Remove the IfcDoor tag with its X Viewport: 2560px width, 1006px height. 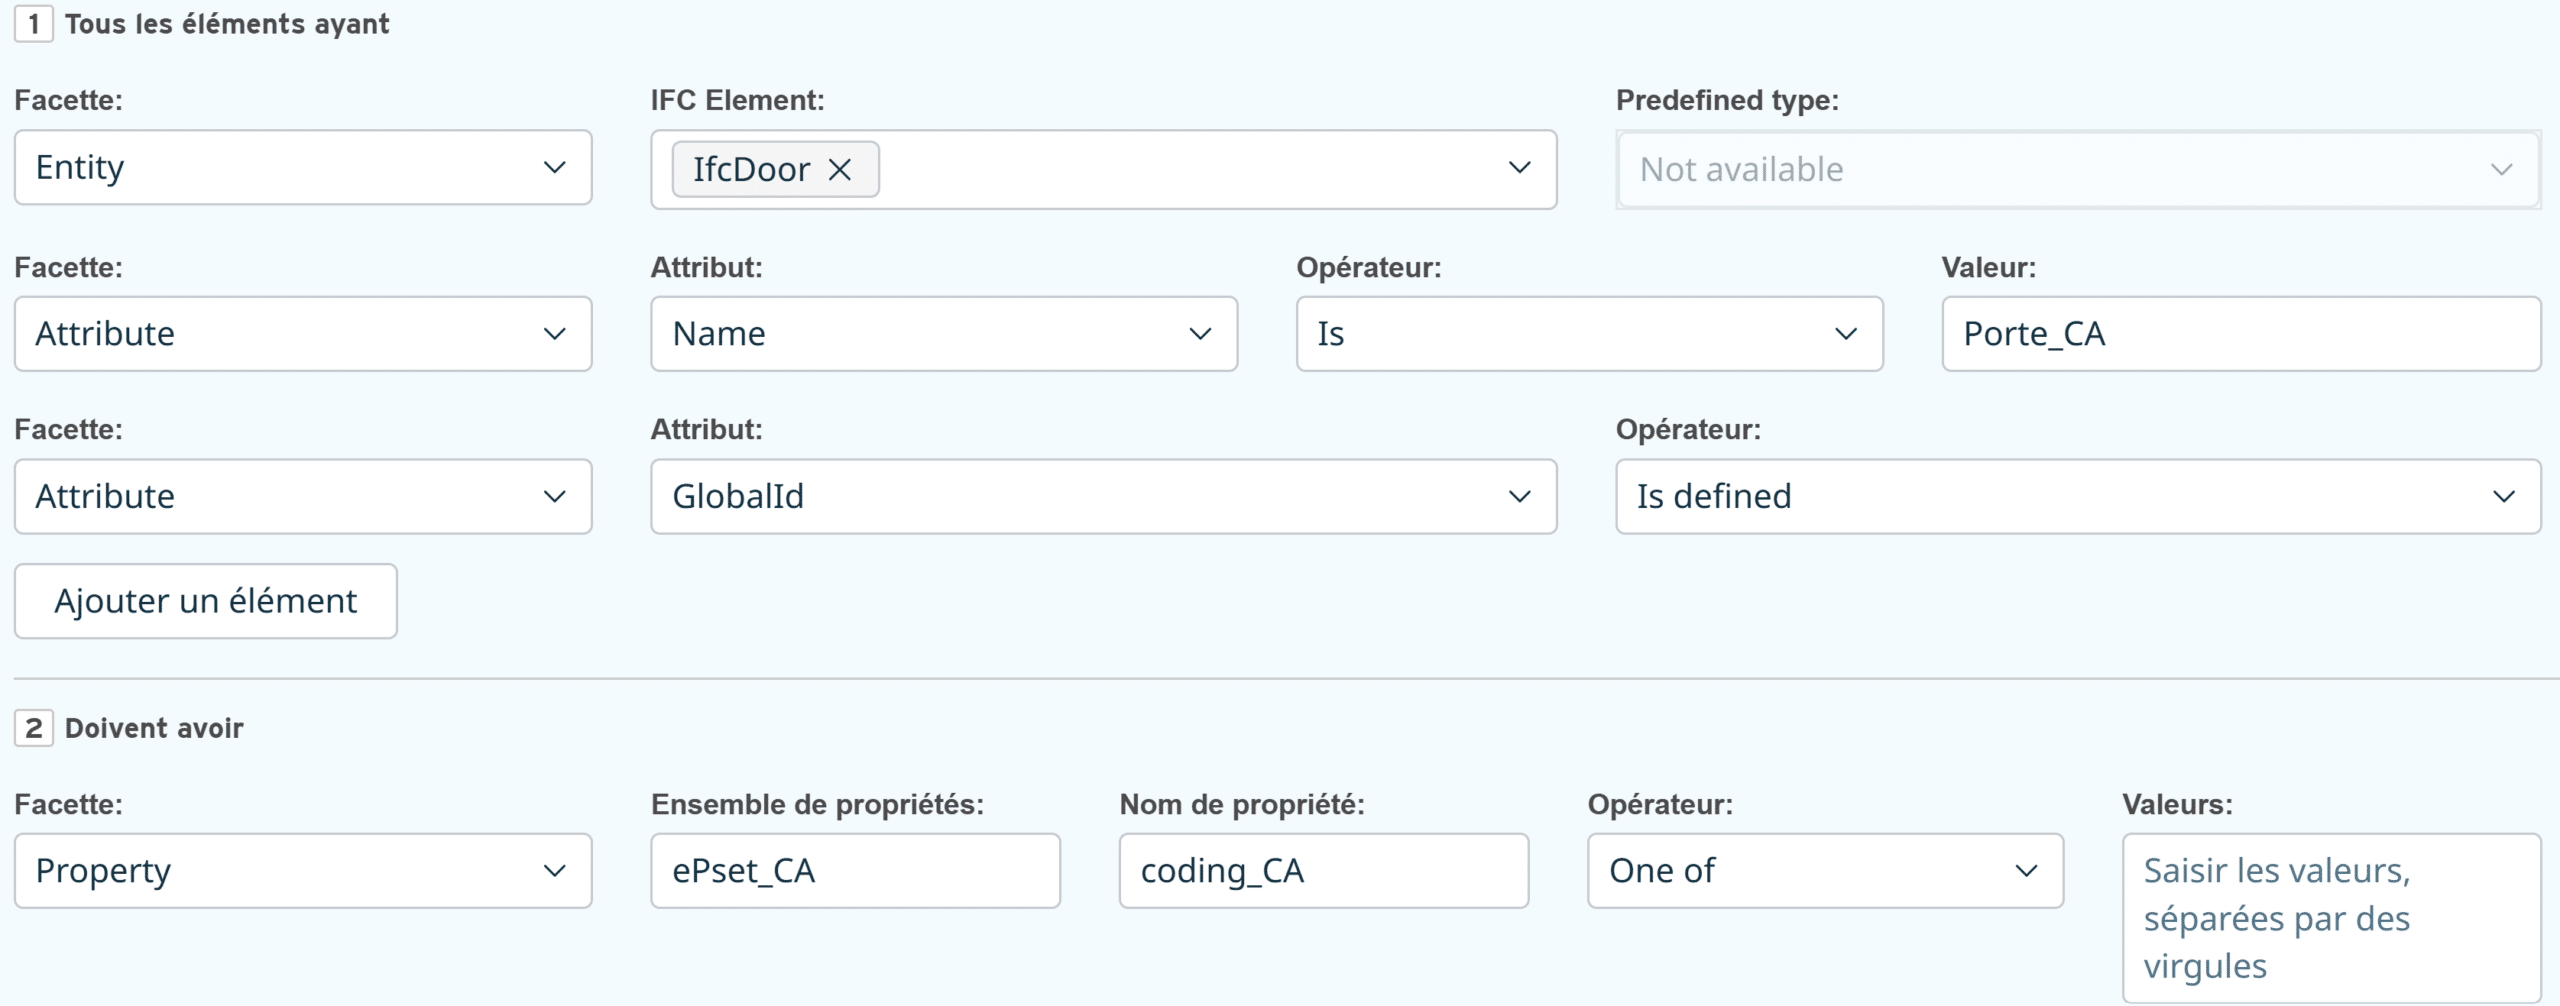pyautogui.click(x=840, y=170)
